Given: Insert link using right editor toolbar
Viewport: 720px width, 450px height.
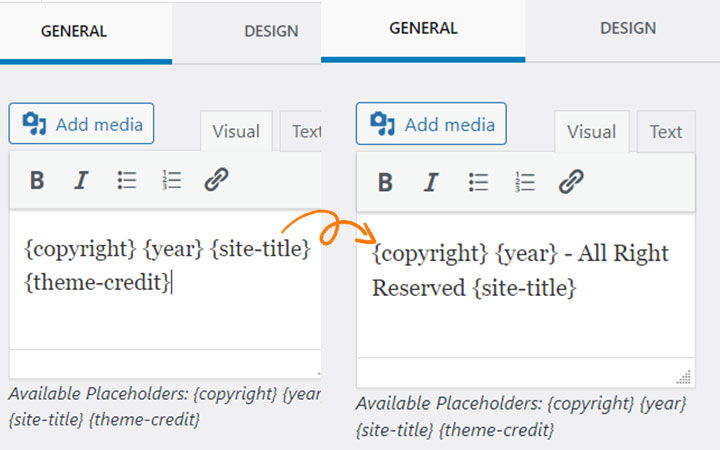Looking at the screenshot, I should pyautogui.click(x=571, y=181).
